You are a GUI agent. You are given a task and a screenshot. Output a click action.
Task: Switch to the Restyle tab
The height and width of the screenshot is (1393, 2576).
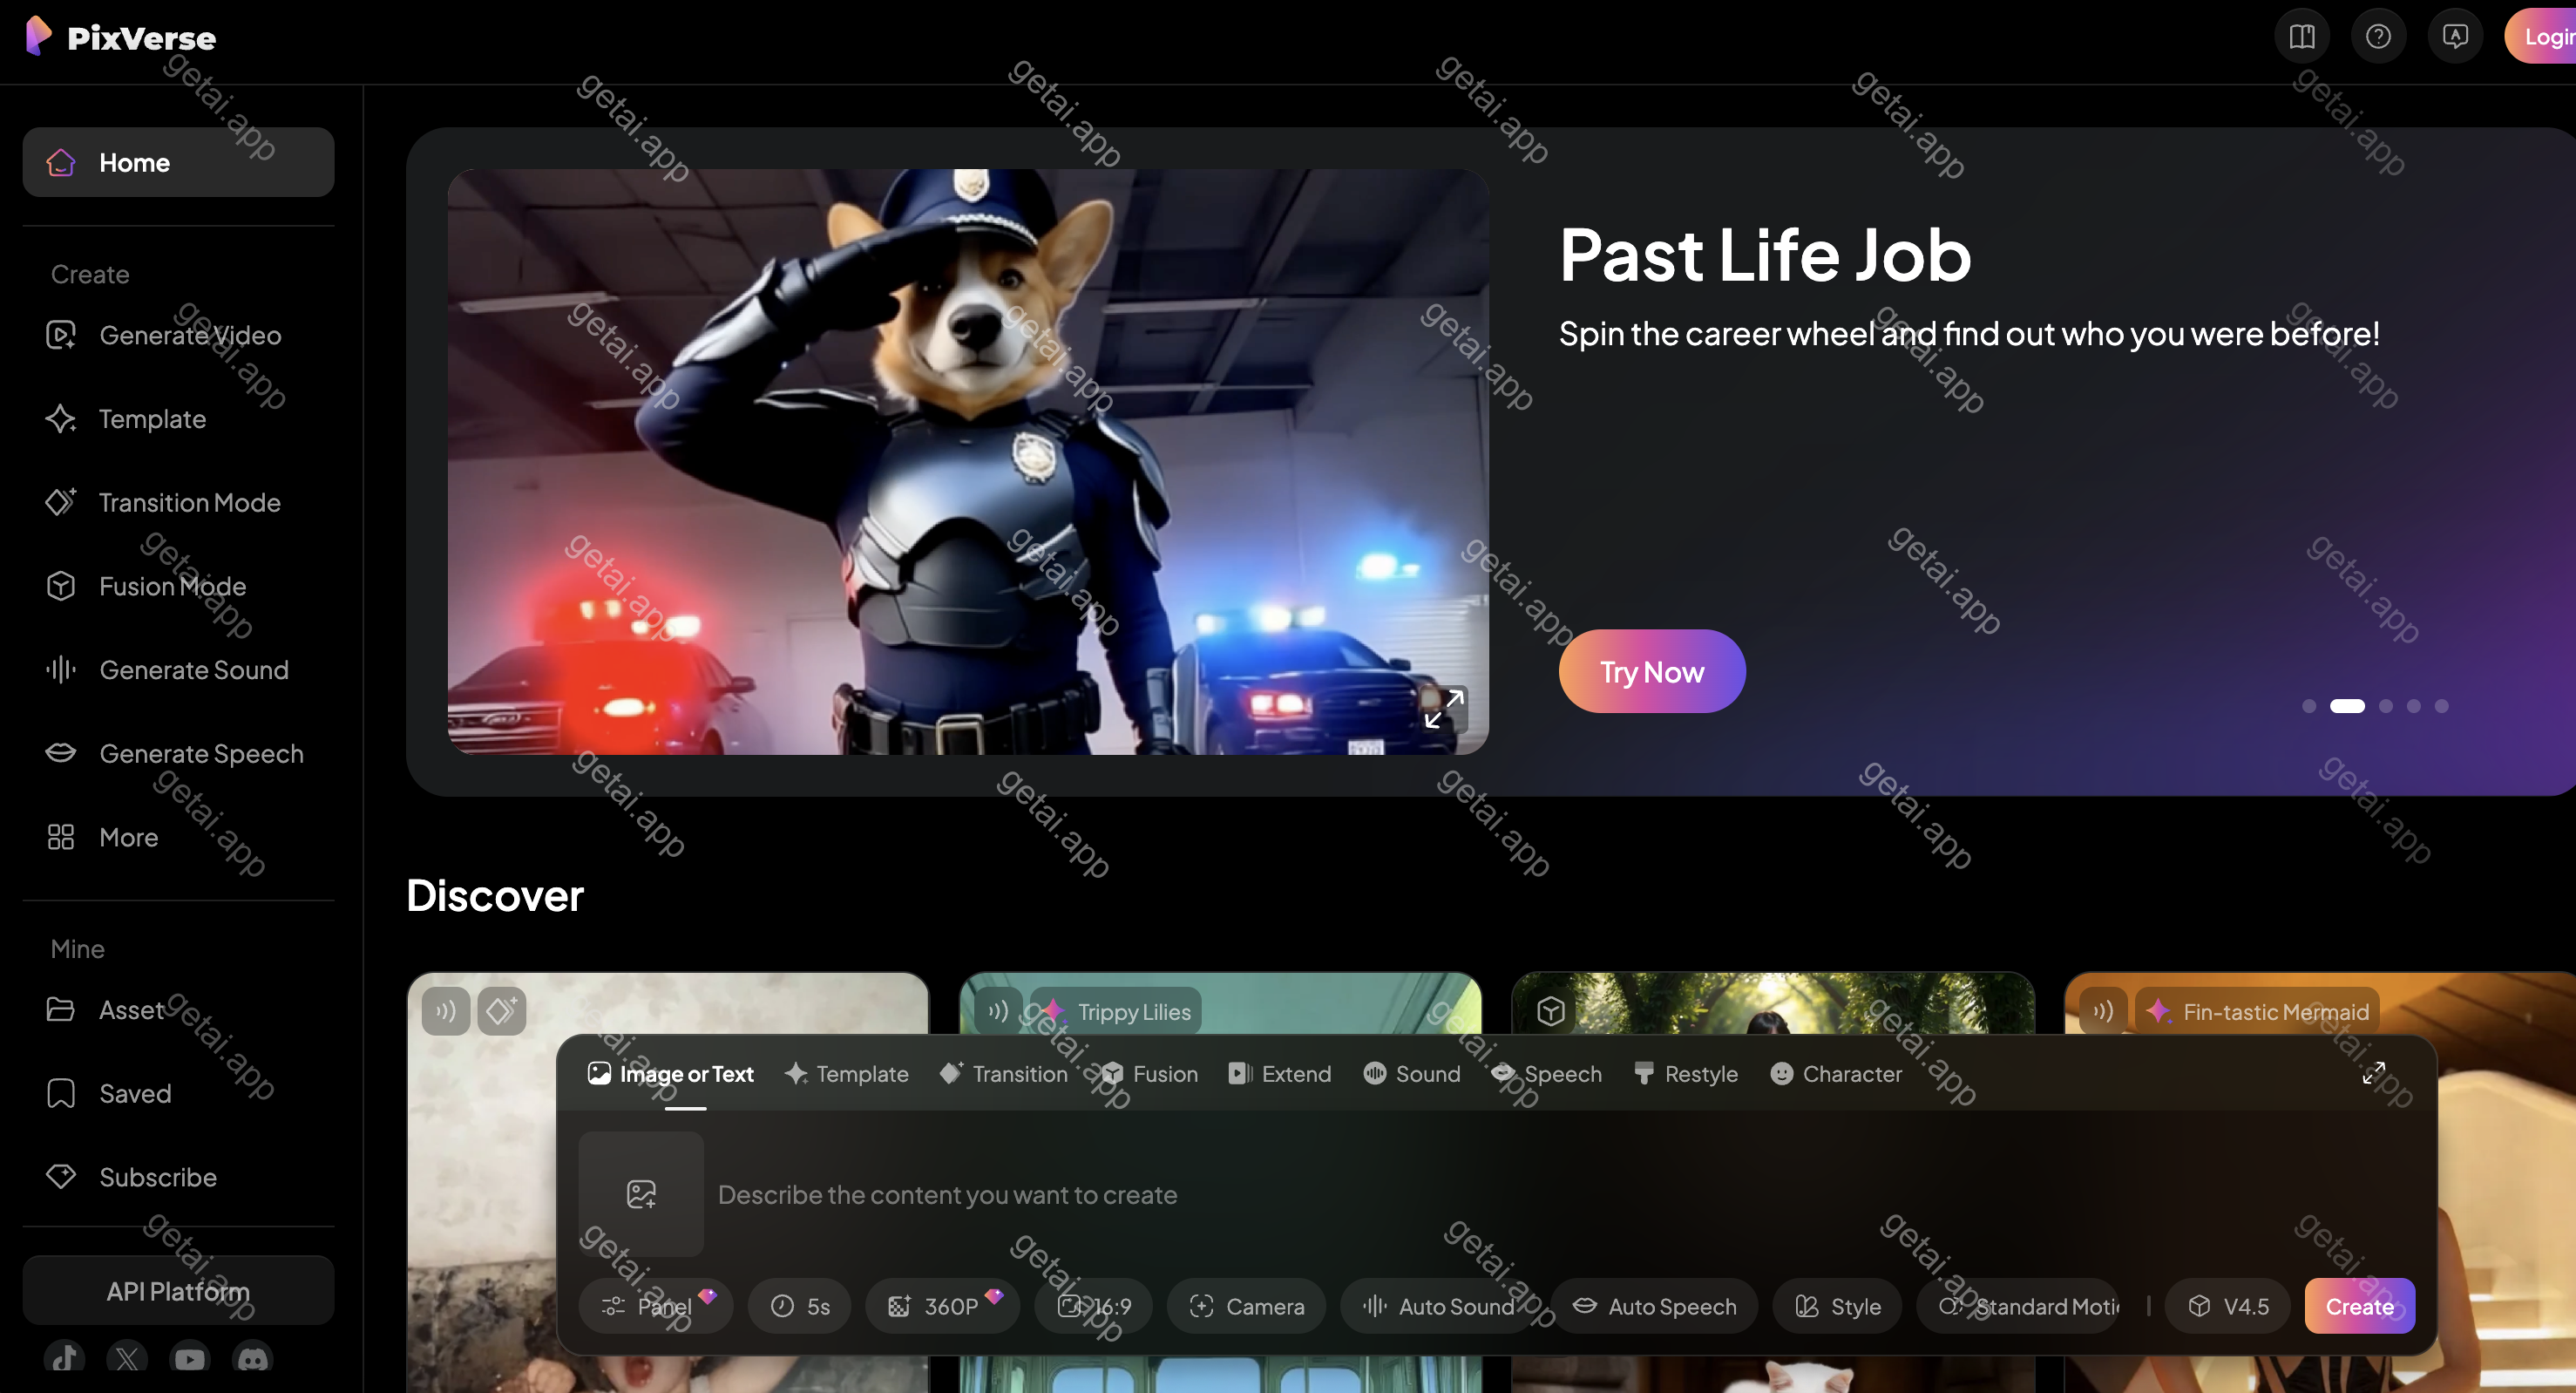point(1686,1074)
